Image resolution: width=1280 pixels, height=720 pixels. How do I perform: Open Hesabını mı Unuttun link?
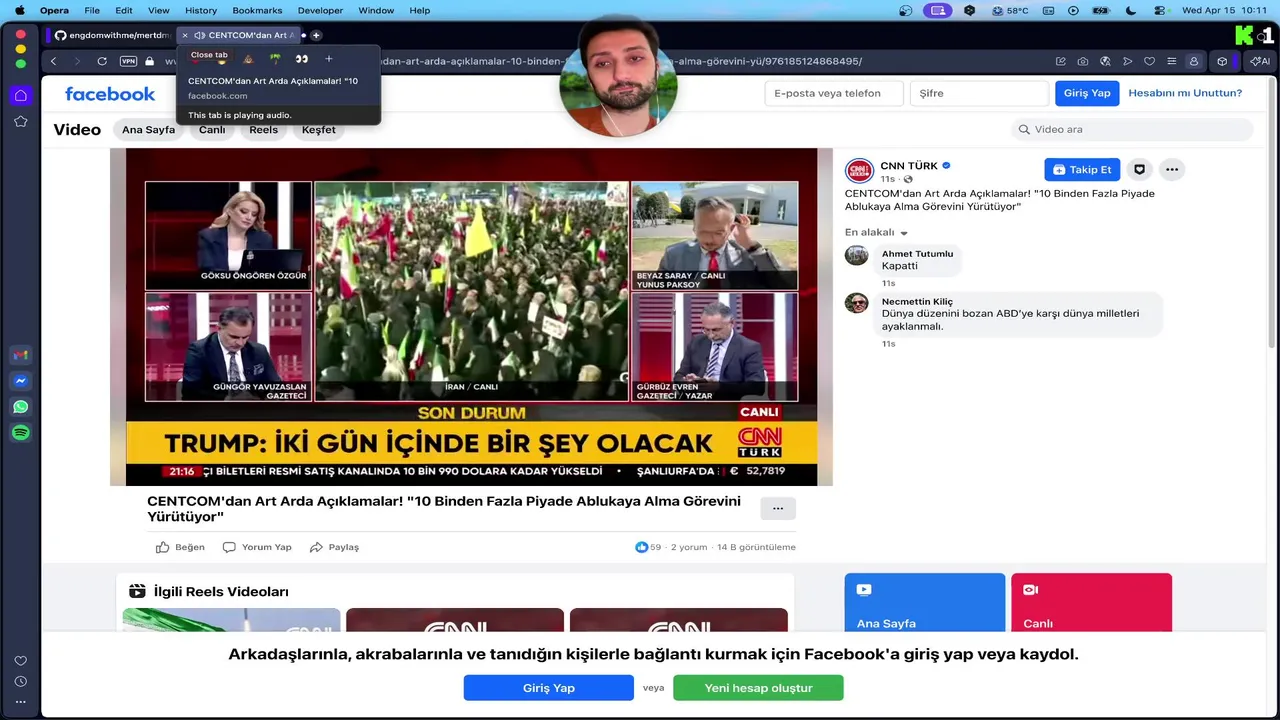pos(1185,93)
